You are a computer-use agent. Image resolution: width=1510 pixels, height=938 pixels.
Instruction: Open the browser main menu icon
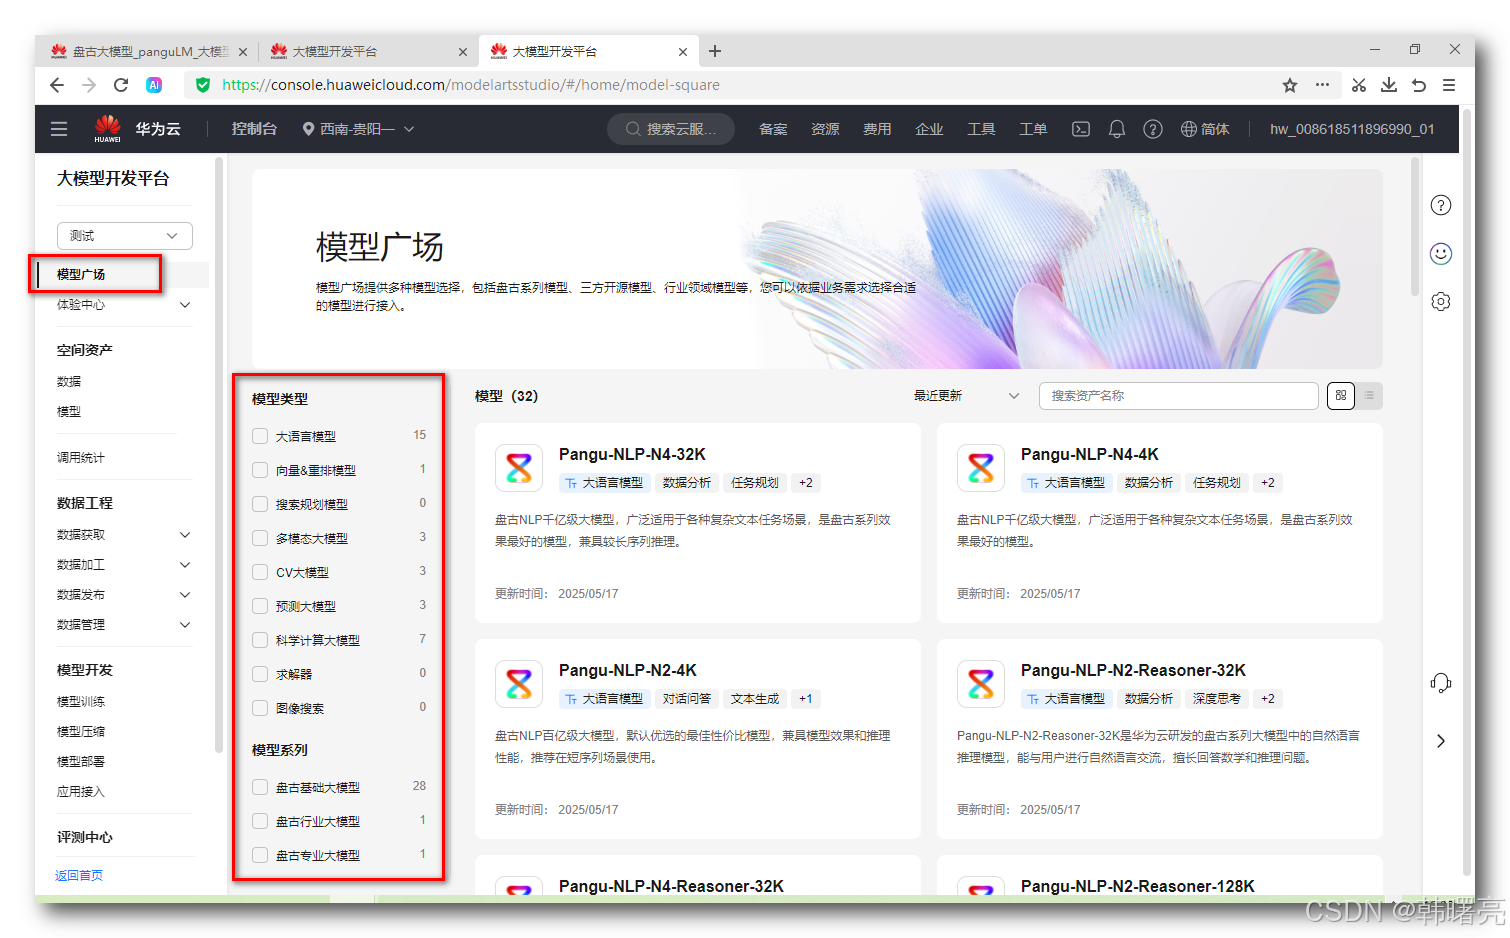tap(1449, 85)
